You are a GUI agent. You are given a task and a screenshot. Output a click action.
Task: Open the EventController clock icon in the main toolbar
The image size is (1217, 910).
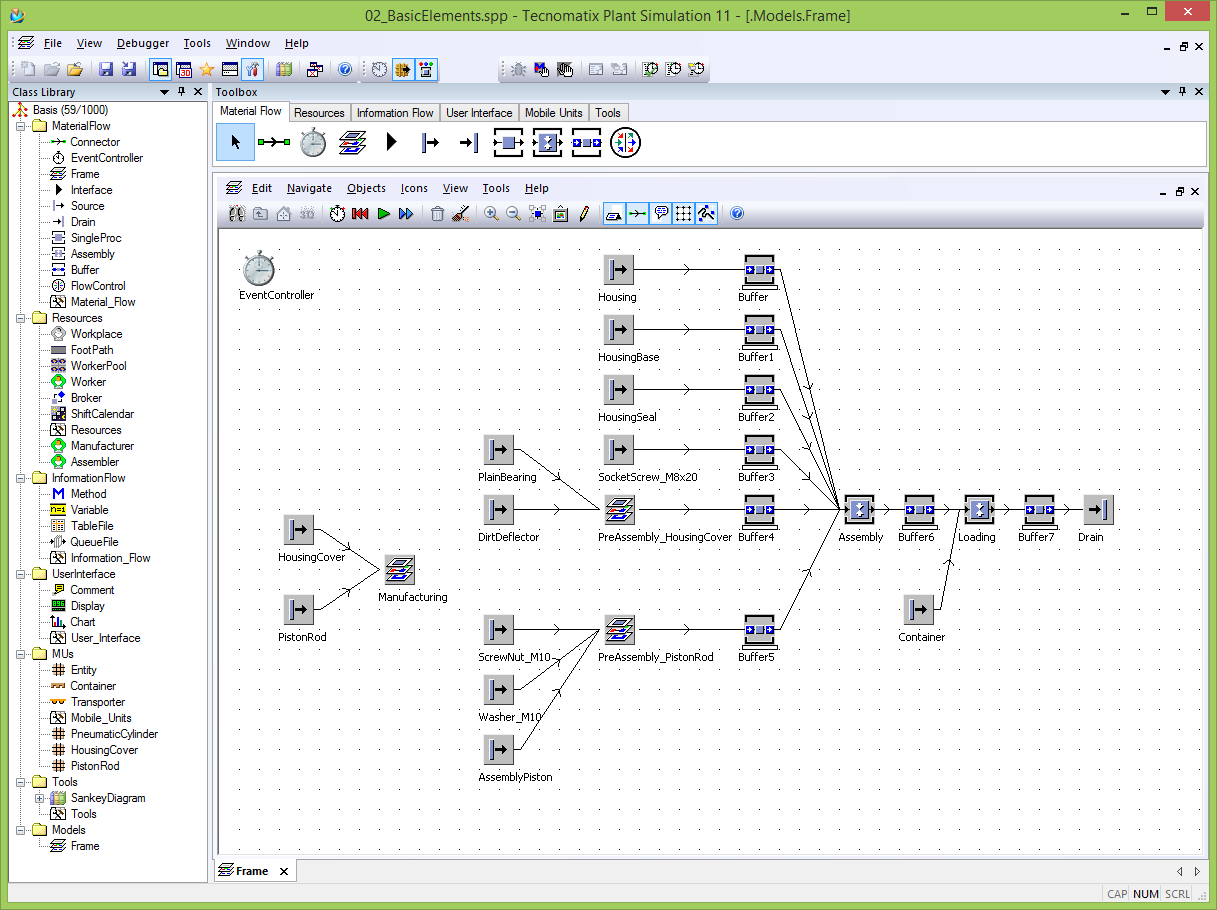379,69
